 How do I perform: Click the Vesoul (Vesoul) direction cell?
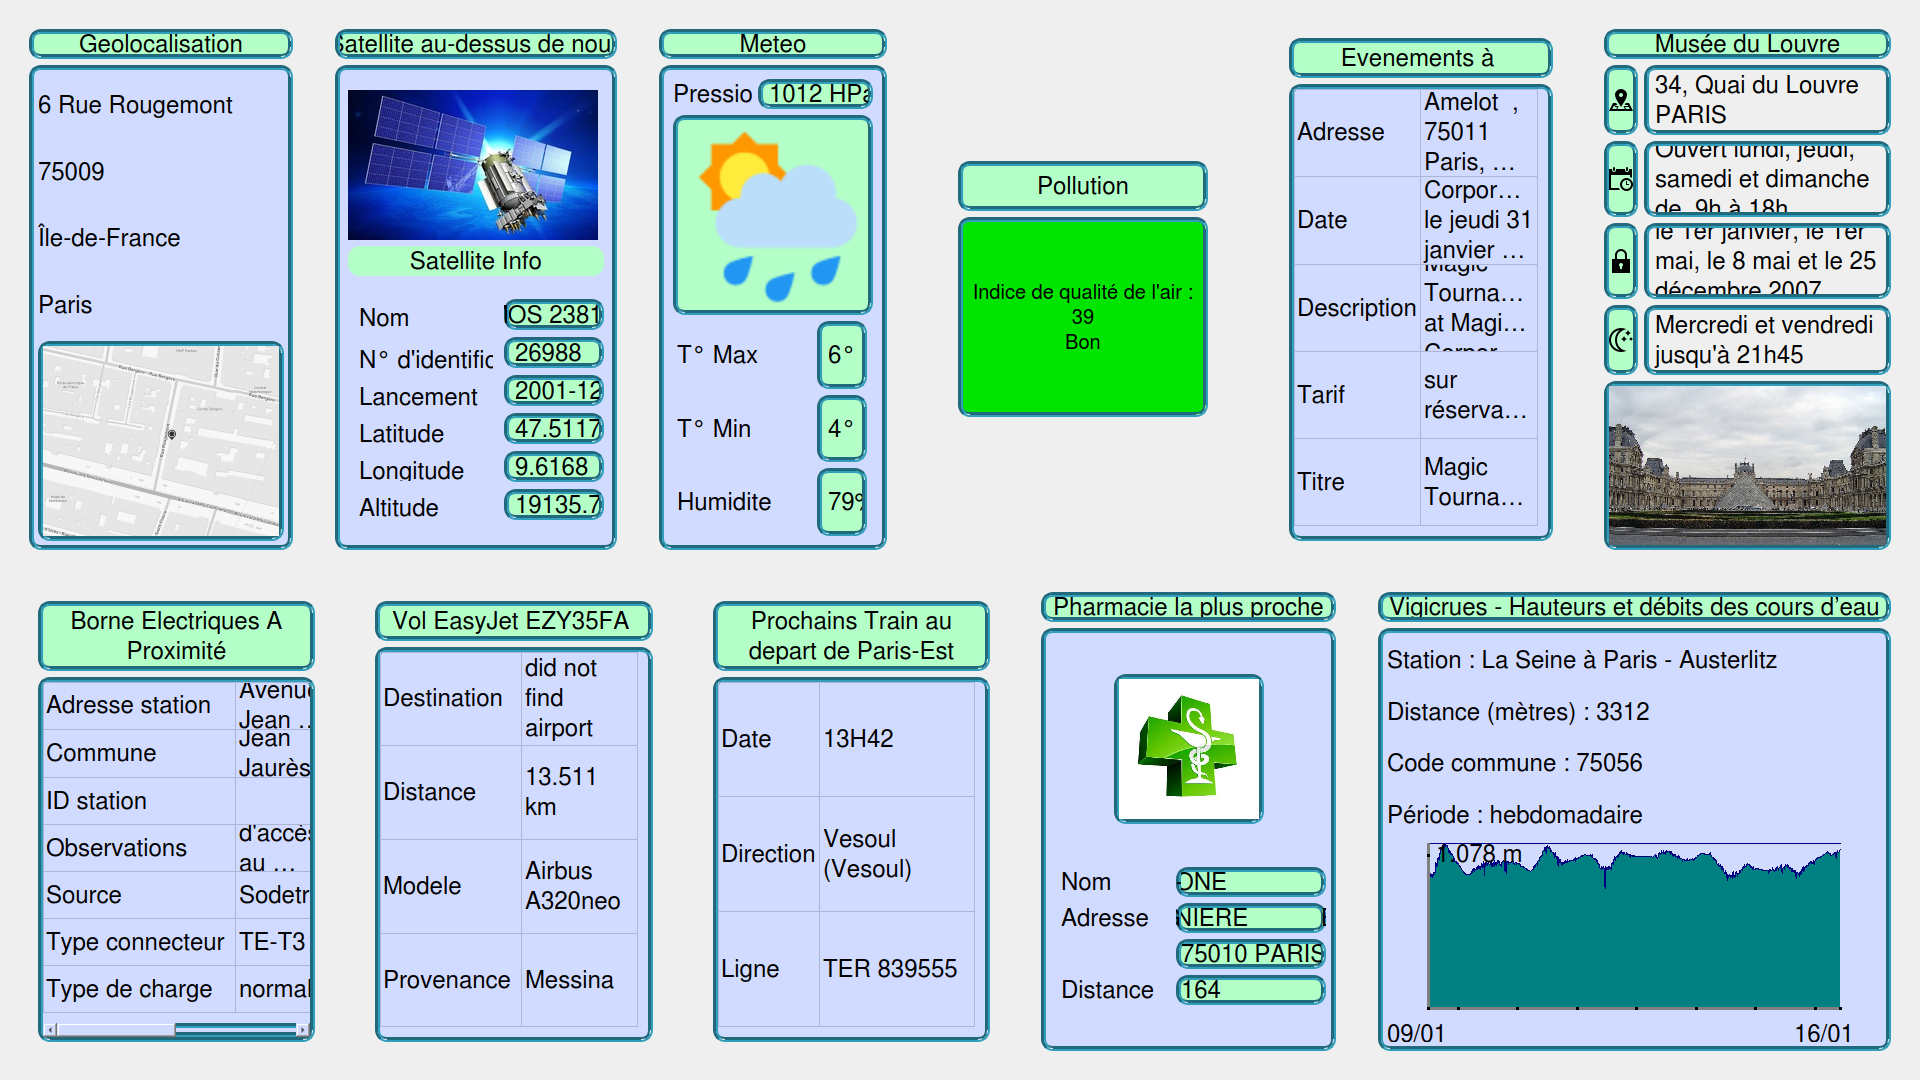896,854
